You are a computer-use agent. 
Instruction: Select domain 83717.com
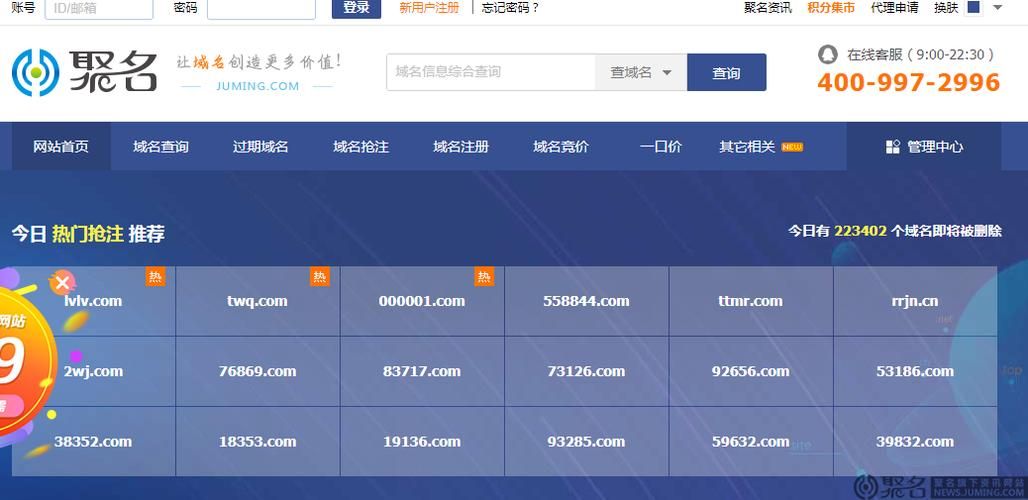point(422,372)
